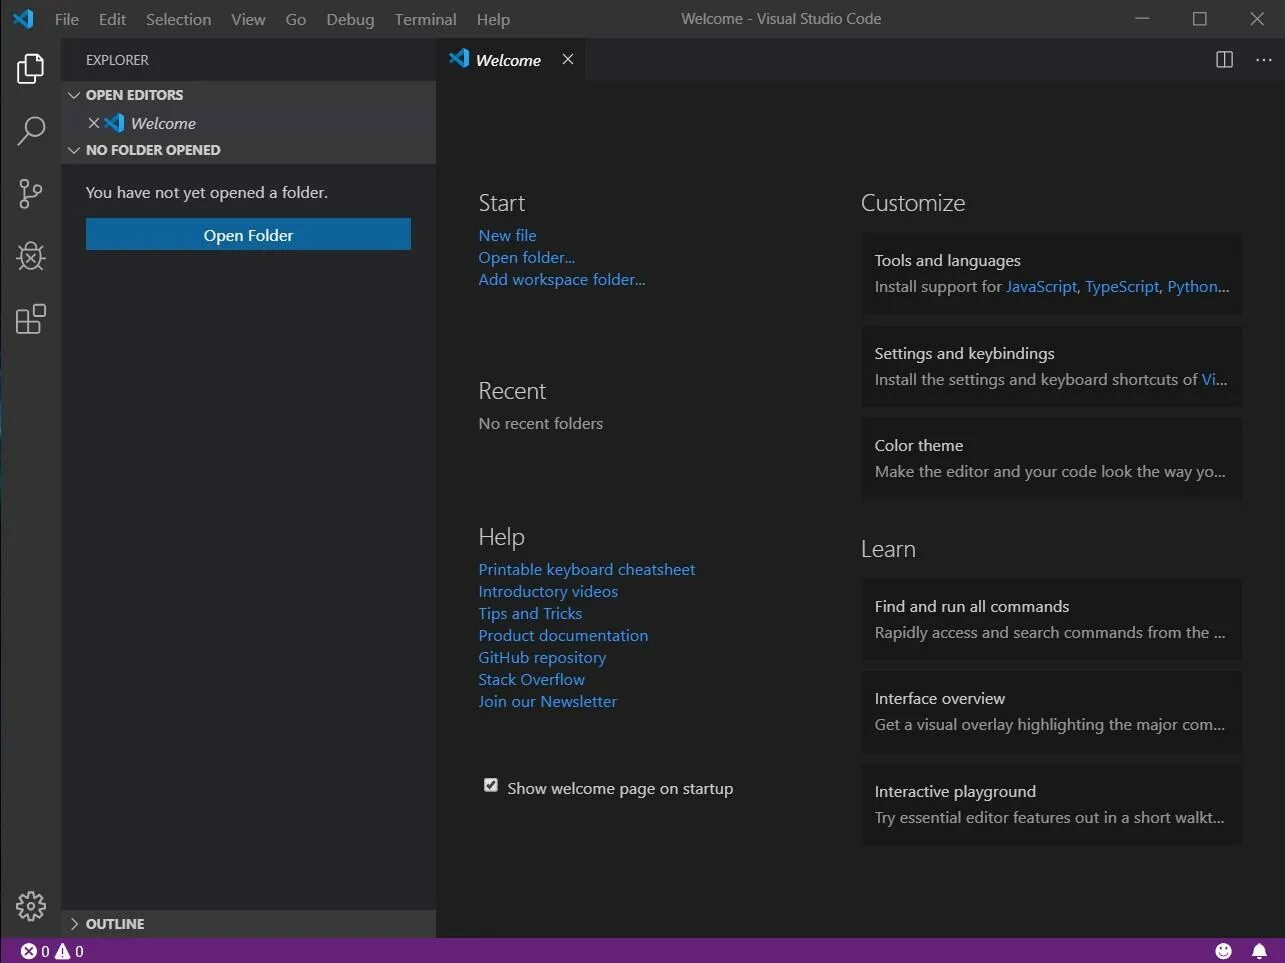
Task: Open the Source Control view
Action: click(x=31, y=194)
